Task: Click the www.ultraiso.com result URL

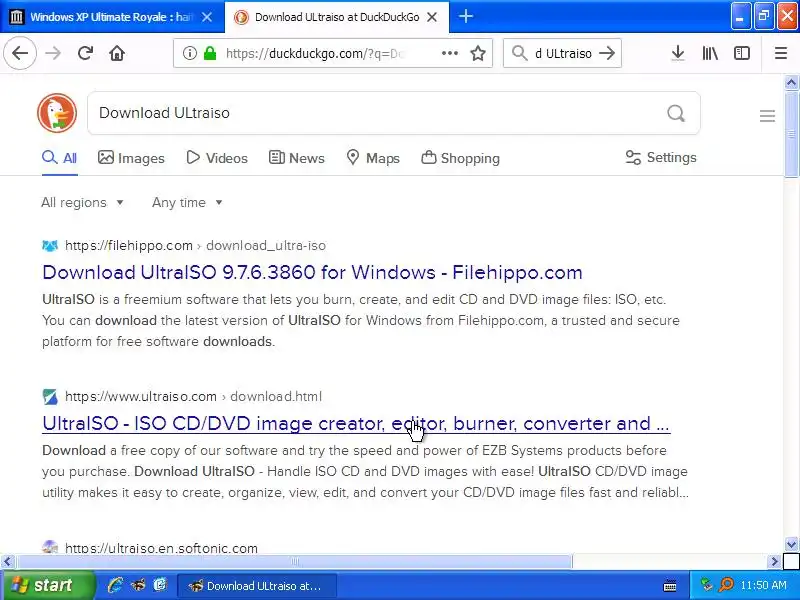Action: coord(193,396)
